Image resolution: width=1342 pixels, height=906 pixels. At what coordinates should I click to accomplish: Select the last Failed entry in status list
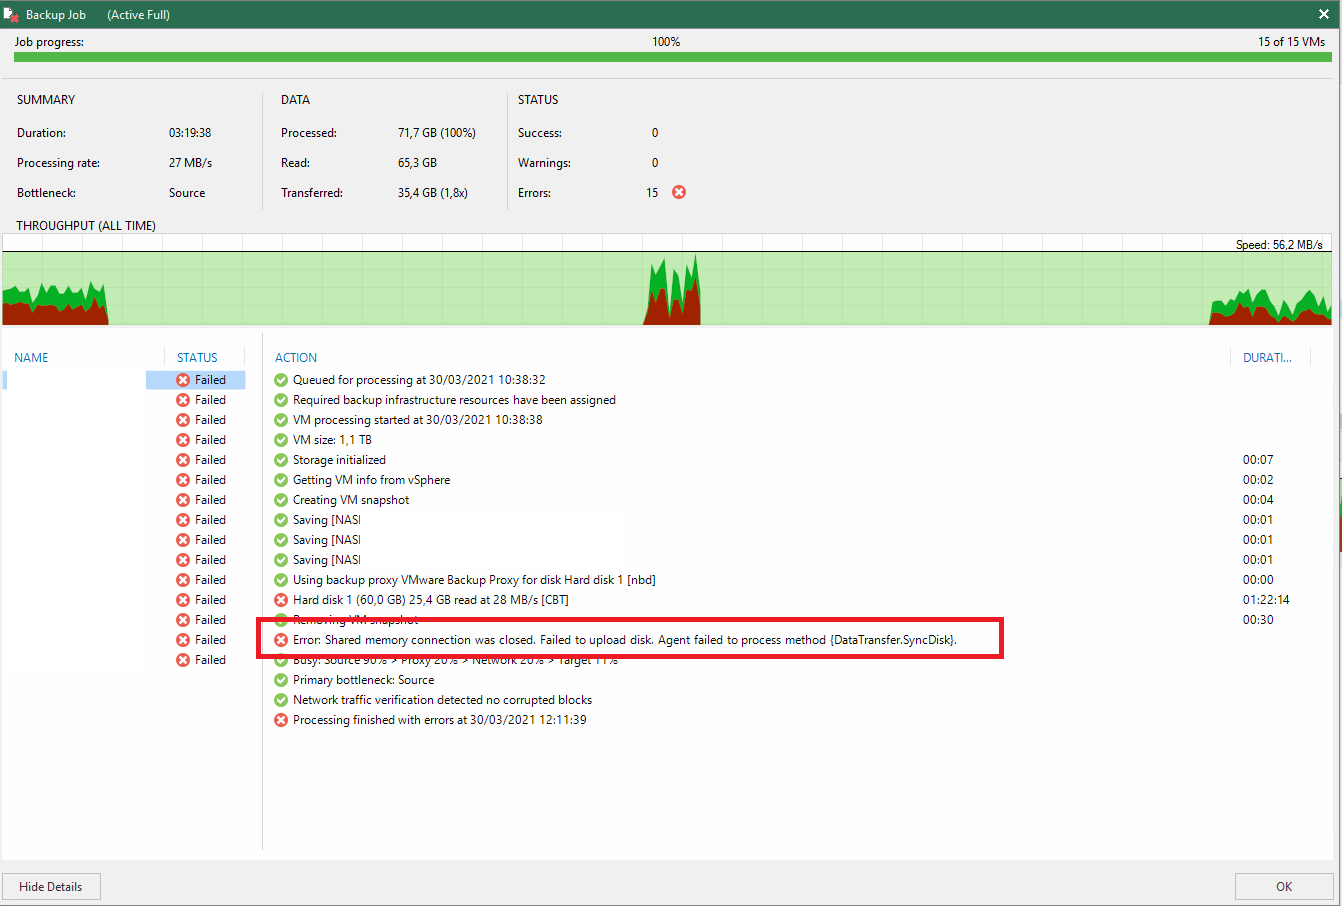pyautogui.click(x=201, y=660)
